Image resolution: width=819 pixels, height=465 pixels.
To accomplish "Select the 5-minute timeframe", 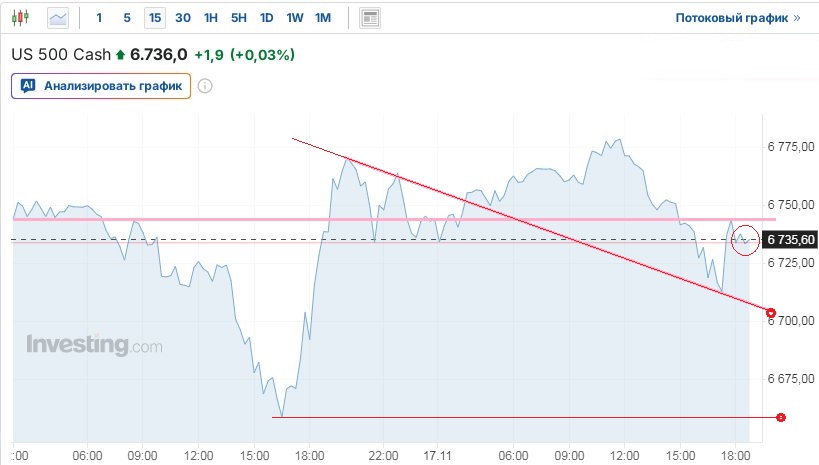I will [x=126, y=18].
